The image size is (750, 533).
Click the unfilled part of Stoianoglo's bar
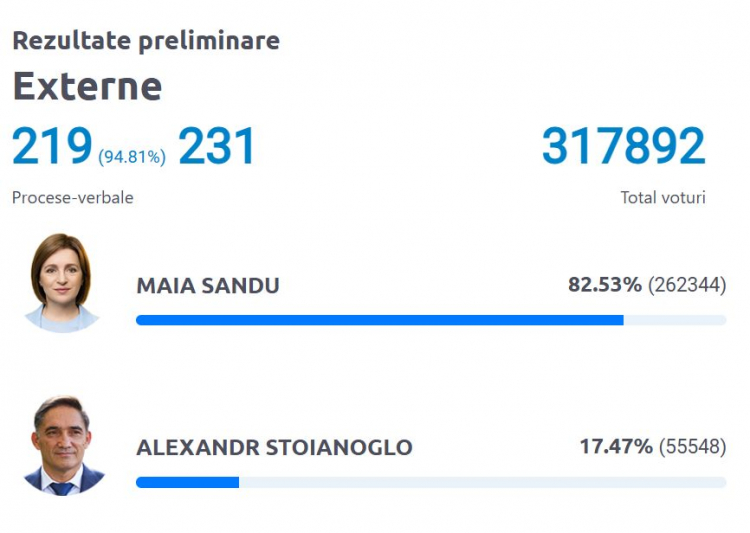(483, 482)
